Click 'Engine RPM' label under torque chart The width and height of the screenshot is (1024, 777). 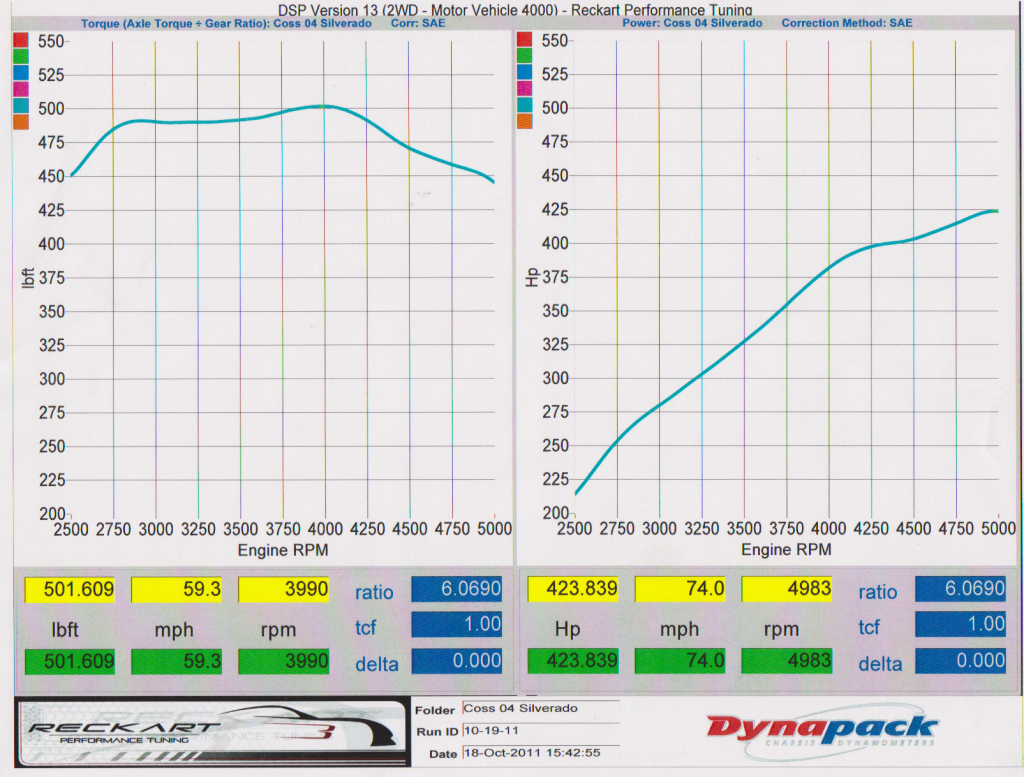click(x=283, y=550)
